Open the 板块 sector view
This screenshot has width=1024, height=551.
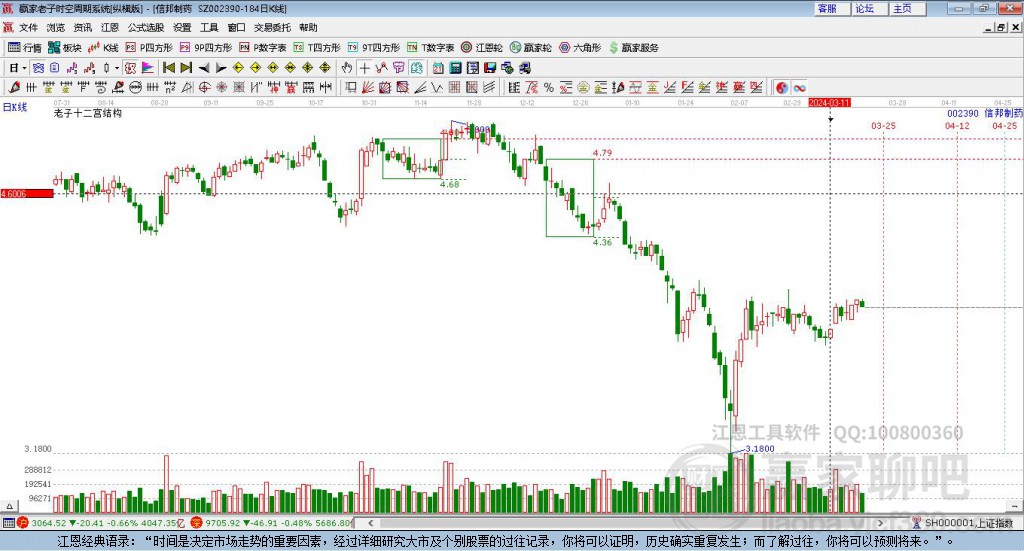coord(64,48)
